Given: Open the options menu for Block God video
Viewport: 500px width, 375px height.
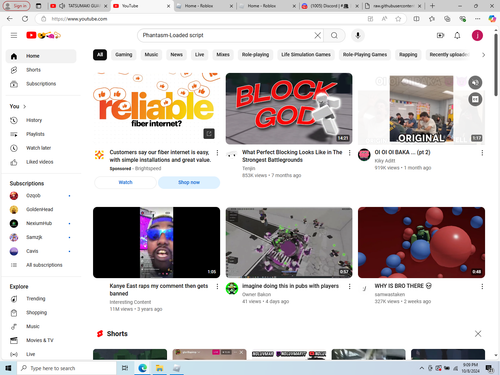Looking at the screenshot, I should tap(349, 153).
